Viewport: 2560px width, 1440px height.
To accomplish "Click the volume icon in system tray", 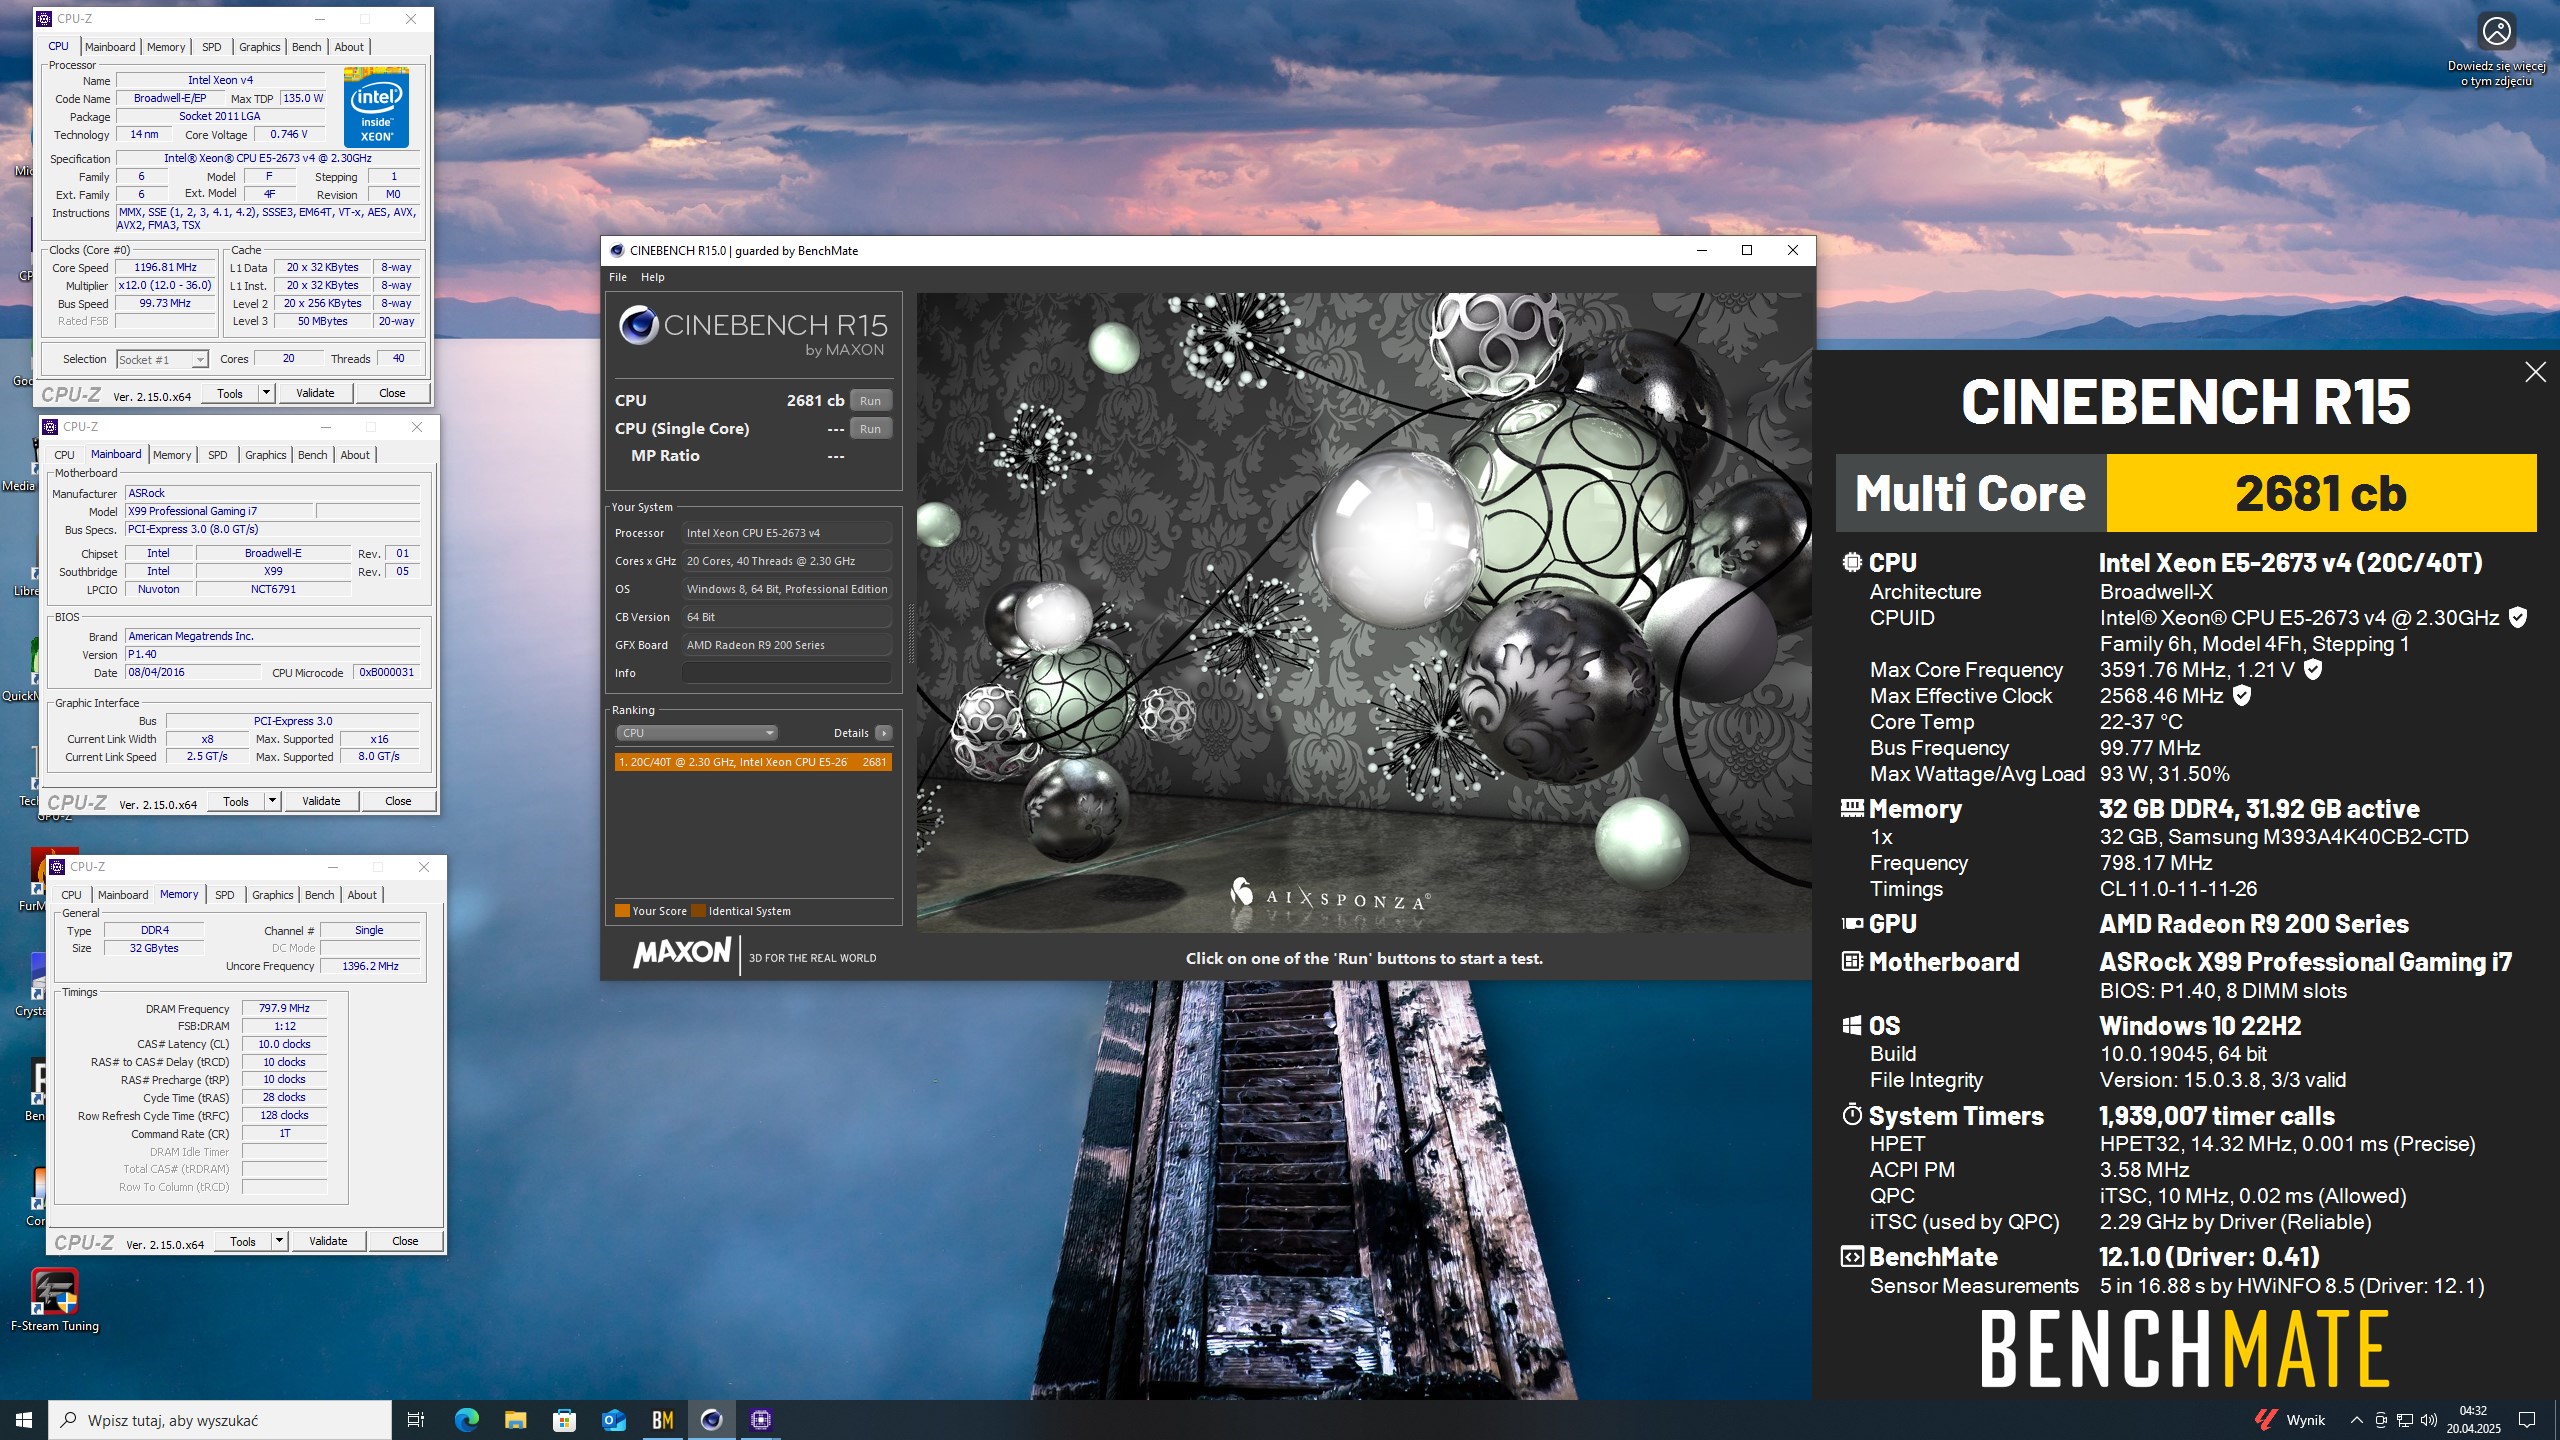I will 2429,1420.
